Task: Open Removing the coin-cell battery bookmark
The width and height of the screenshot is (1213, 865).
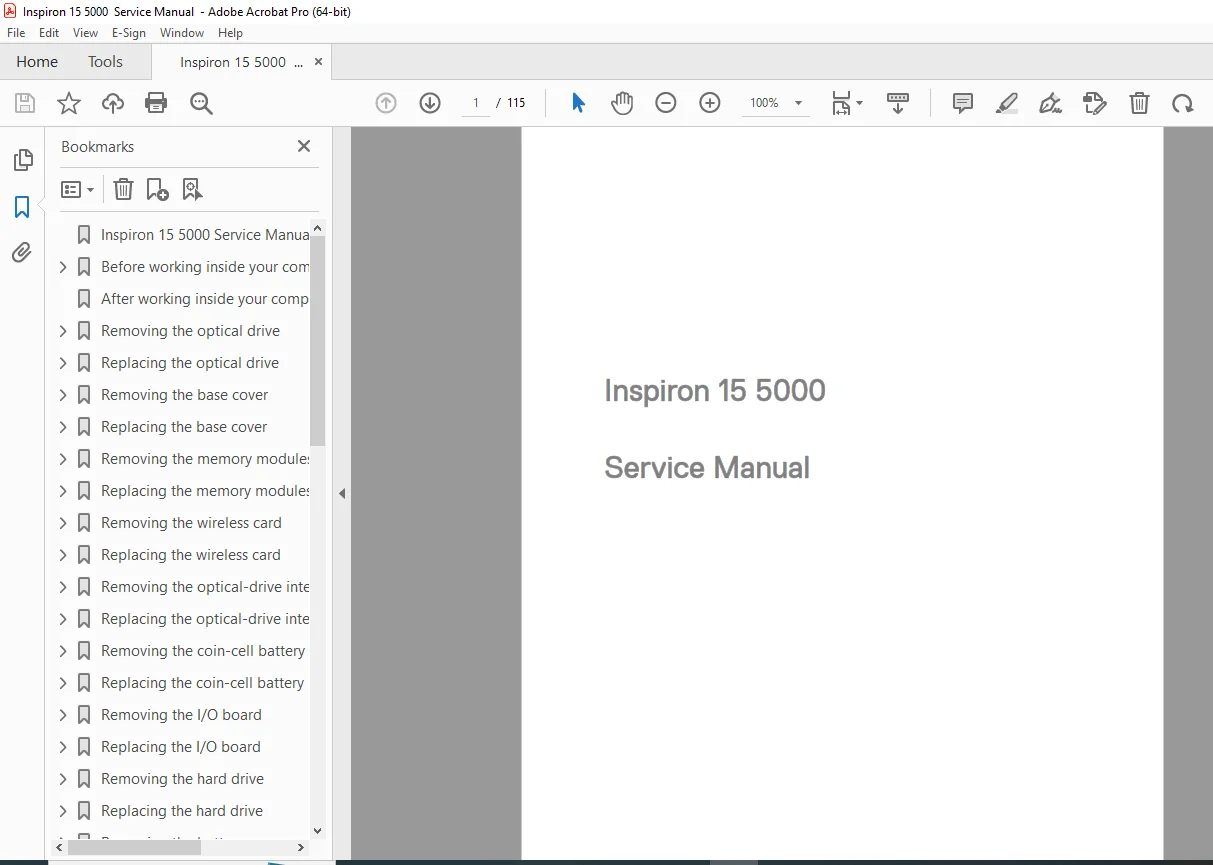Action: pyautogui.click(x=203, y=651)
